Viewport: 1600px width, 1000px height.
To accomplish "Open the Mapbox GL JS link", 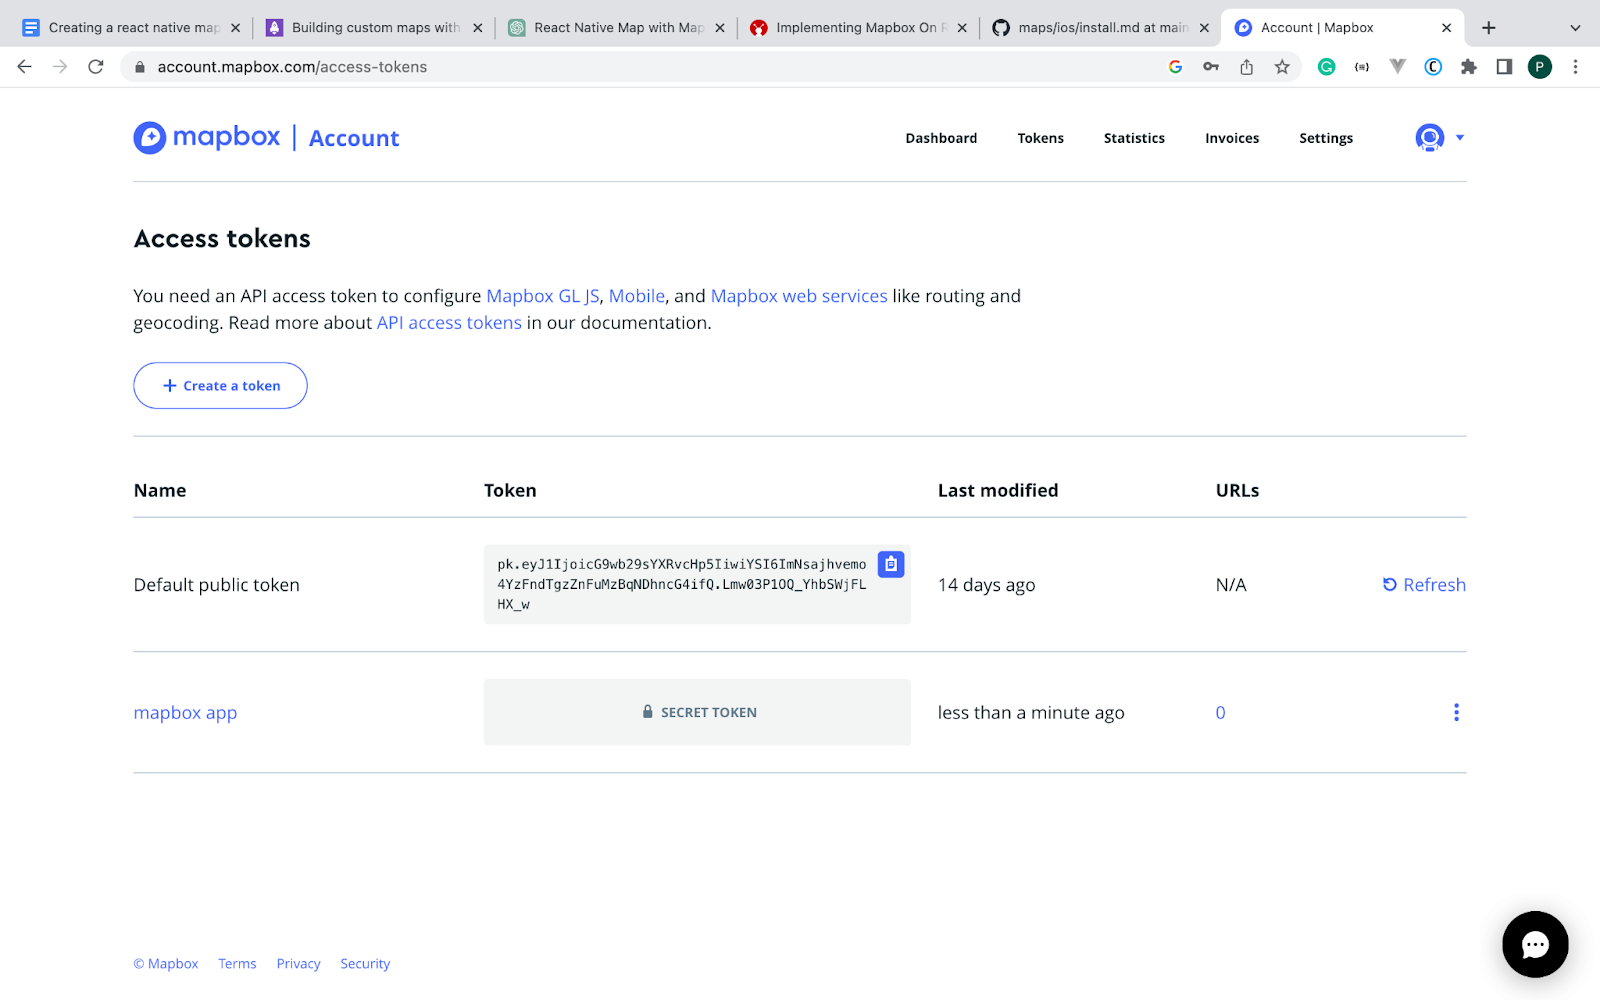I will [x=543, y=296].
